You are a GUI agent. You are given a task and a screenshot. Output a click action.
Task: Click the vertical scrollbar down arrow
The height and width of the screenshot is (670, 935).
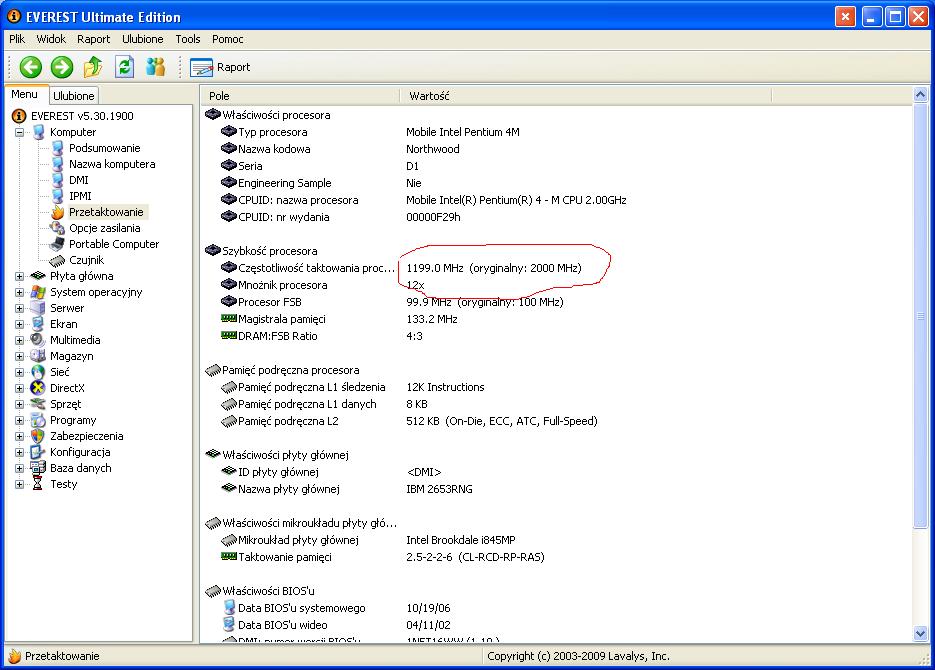coord(921,634)
